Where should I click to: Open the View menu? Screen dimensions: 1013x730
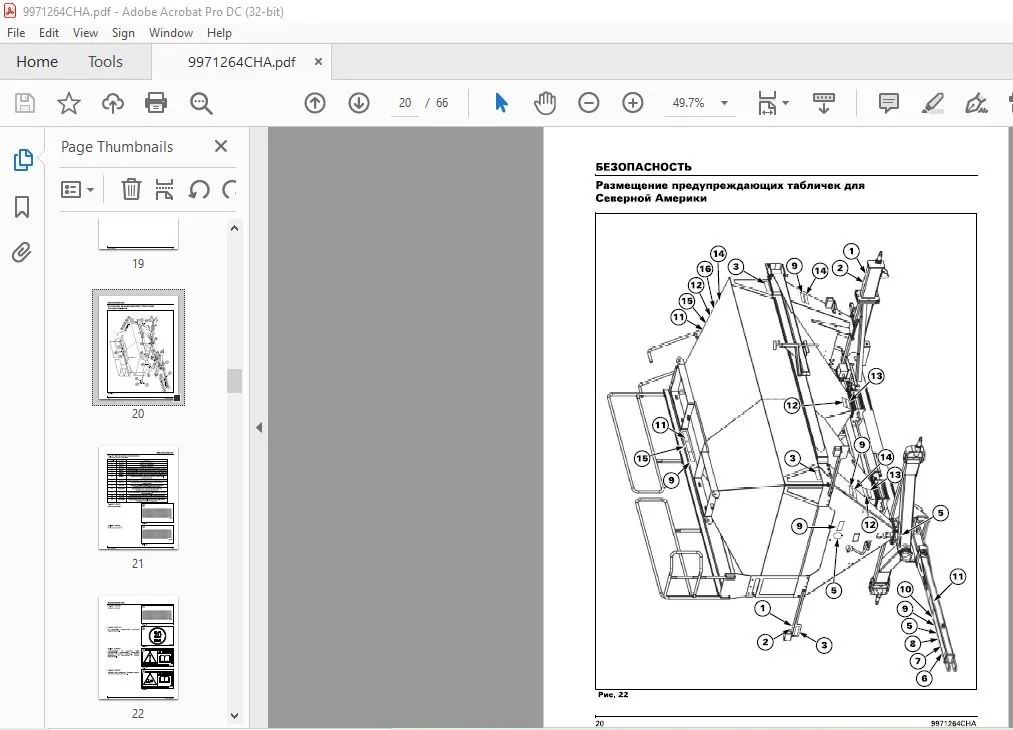[85, 33]
